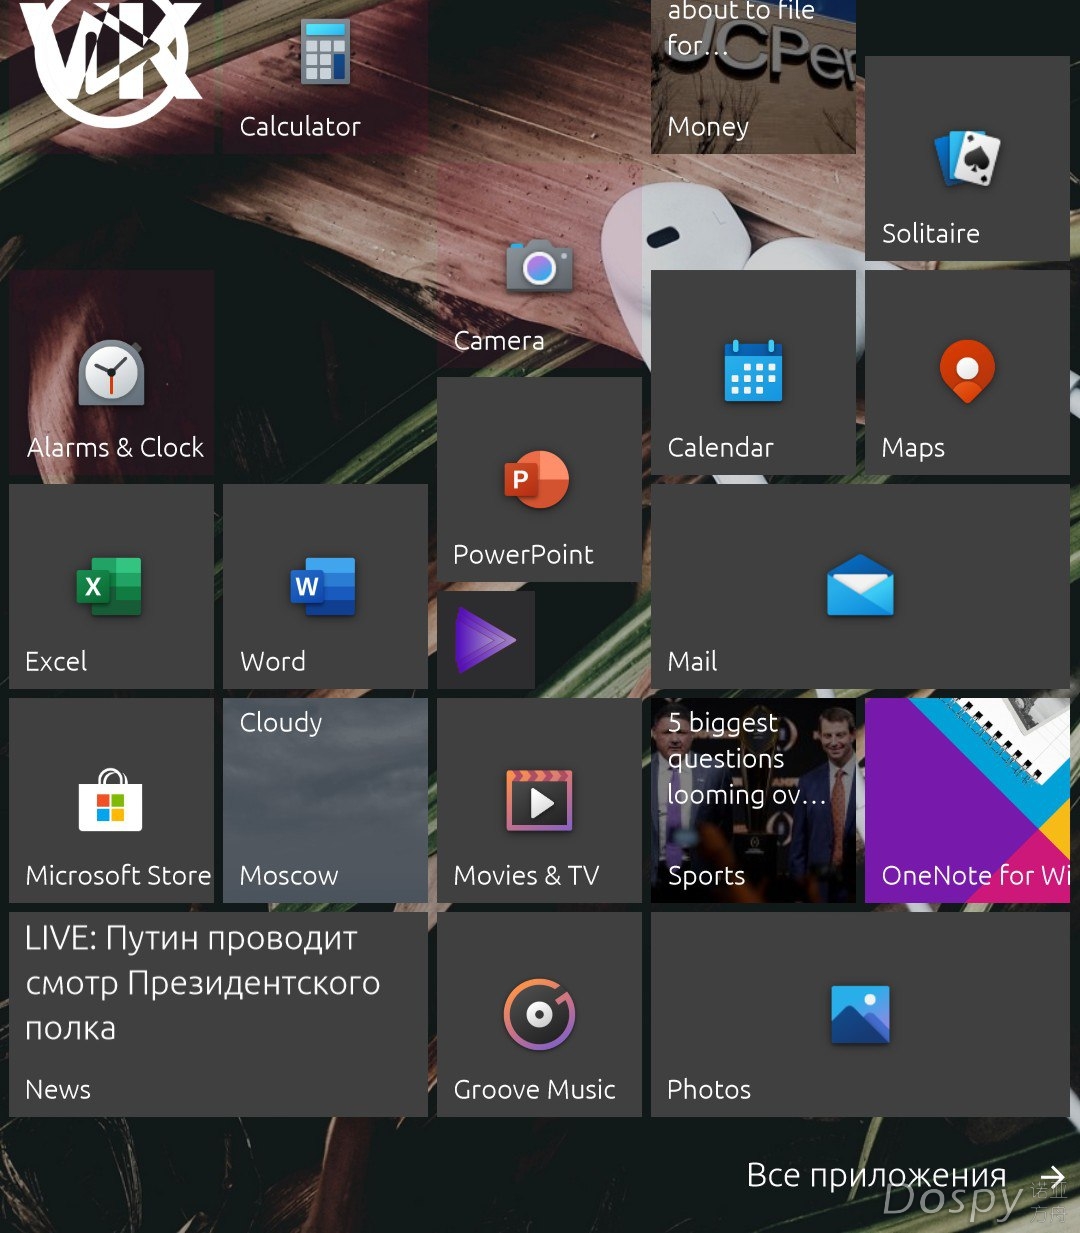Open the Moscow Cloudy weather tile
The image size is (1080, 1233).
coord(325,800)
